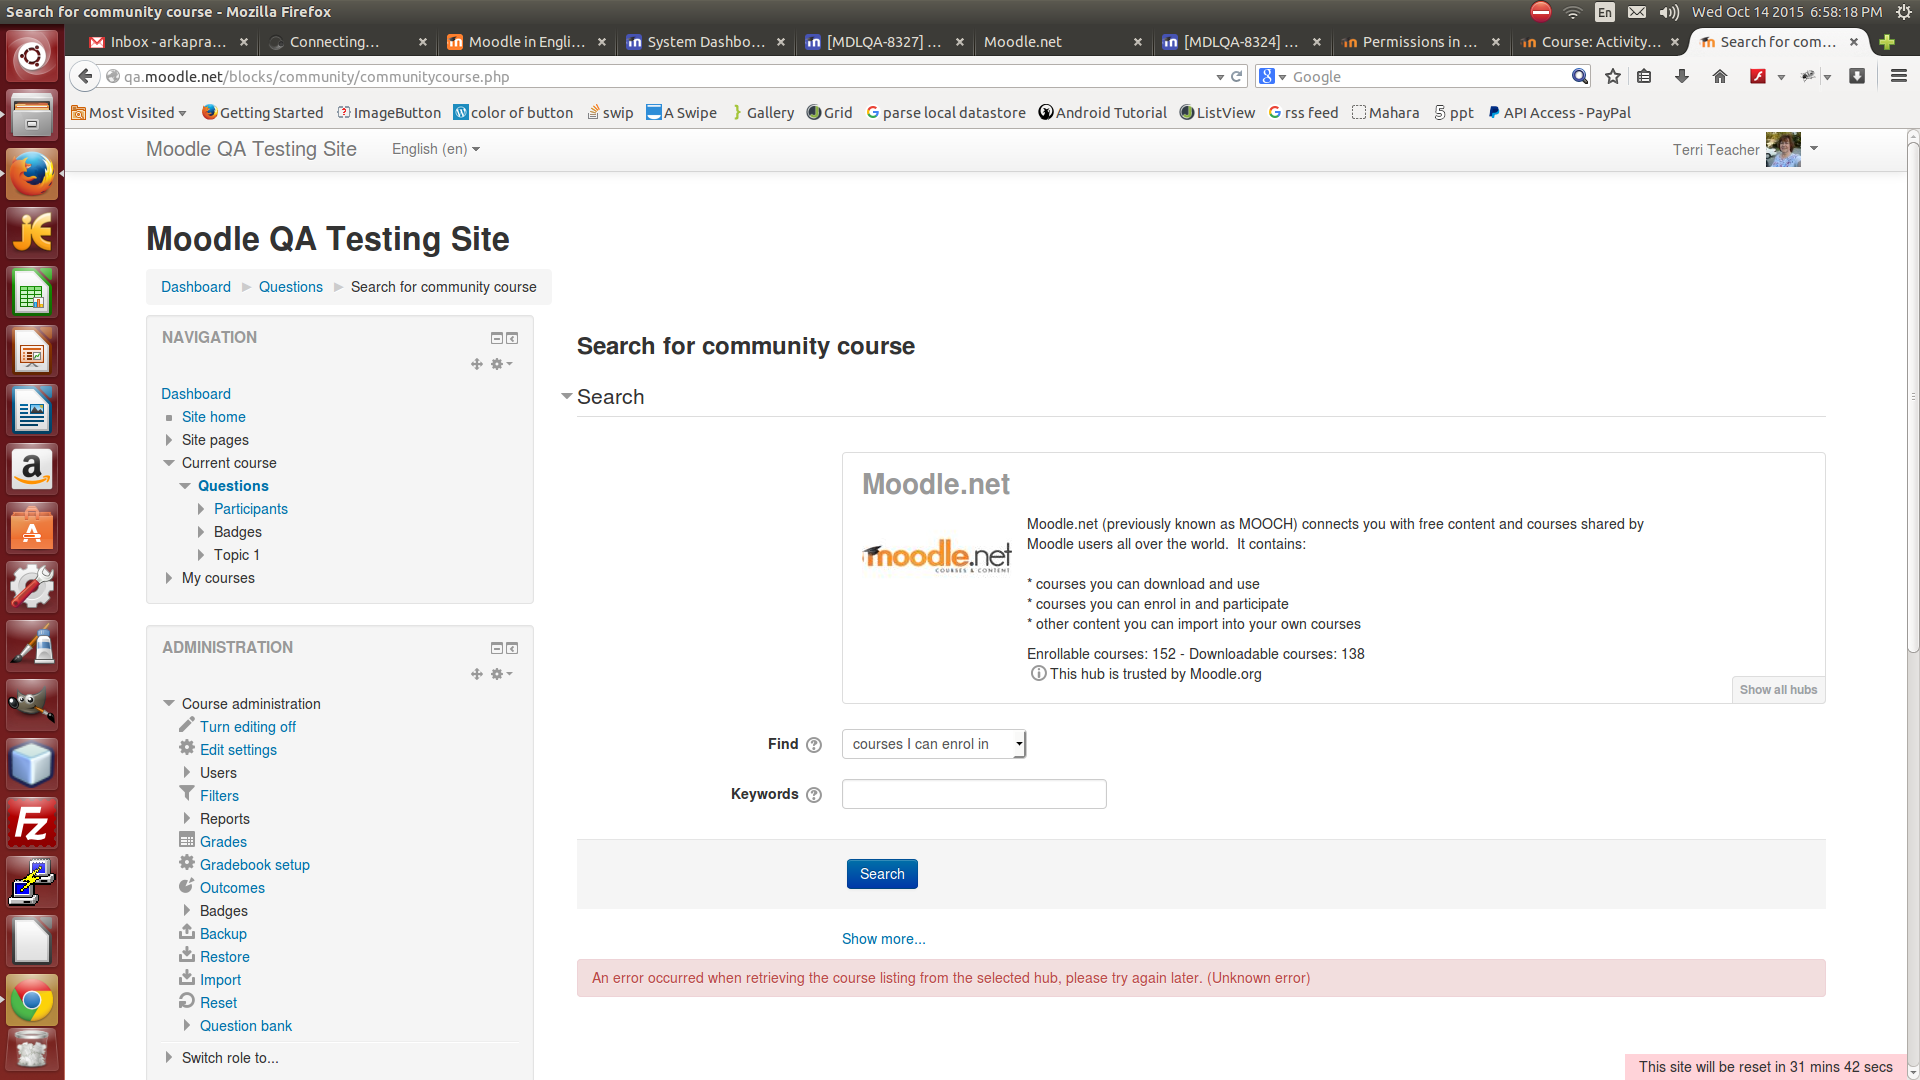Viewport: 1920px width, 1080px height.
Task: Dock the Navigation block
Action: point(512,338)
